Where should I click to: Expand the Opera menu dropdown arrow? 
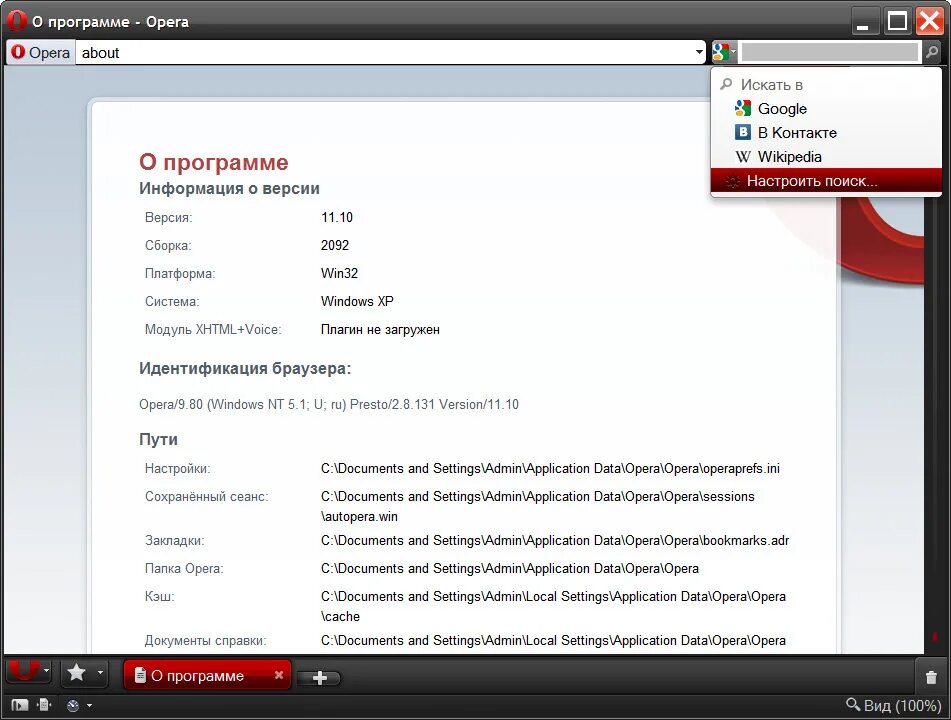point(46,671)
